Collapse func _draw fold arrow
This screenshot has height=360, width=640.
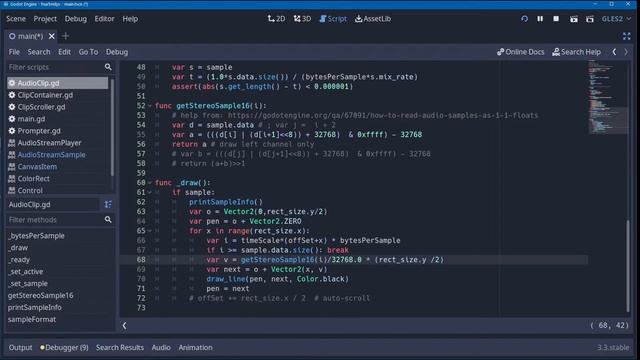tap(150, 183)
